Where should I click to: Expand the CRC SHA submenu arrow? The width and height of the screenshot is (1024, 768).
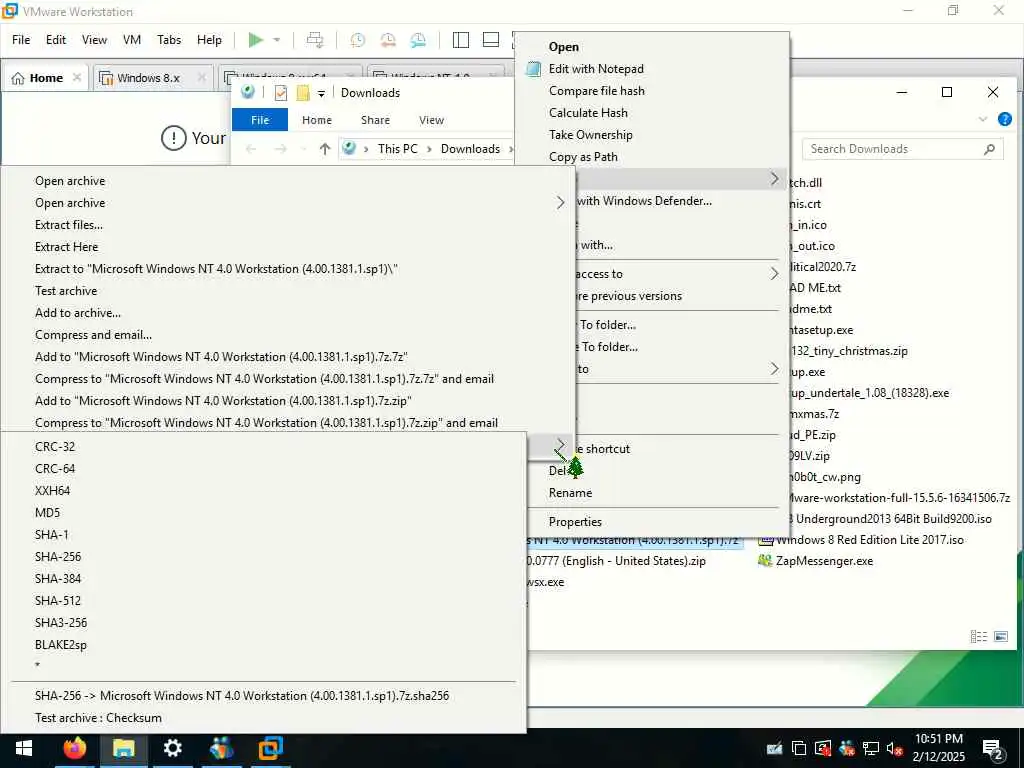click(560, 446)
